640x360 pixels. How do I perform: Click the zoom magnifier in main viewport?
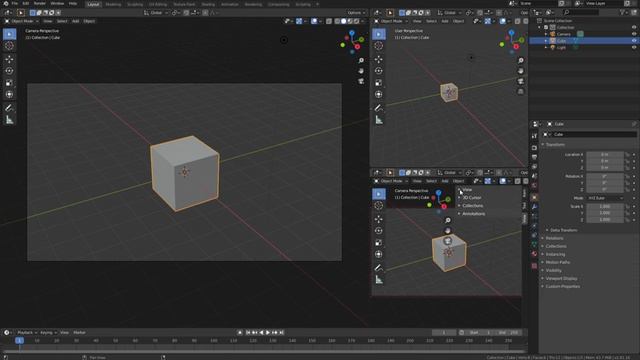(361, 60)
